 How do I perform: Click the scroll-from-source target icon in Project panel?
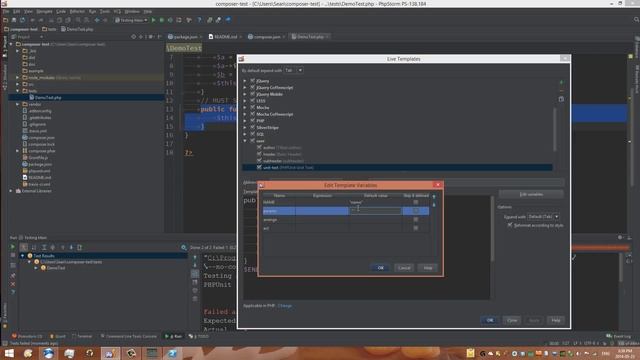(133, 37)
